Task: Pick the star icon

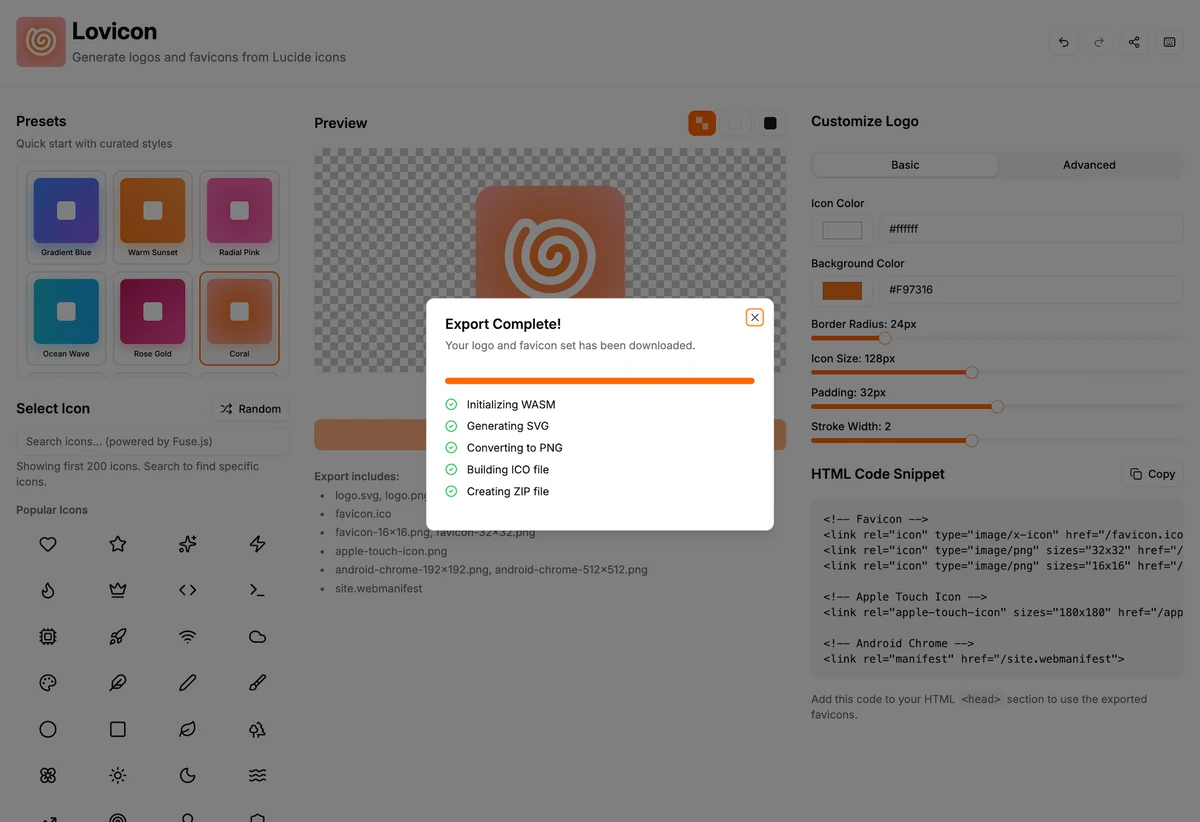Action: coord(118,544)
